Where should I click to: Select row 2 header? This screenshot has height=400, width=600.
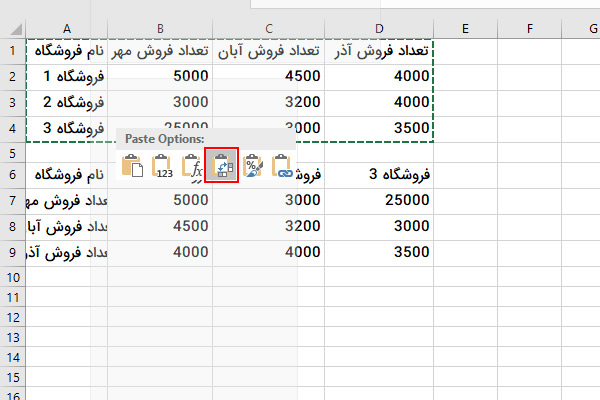(13, 77)
